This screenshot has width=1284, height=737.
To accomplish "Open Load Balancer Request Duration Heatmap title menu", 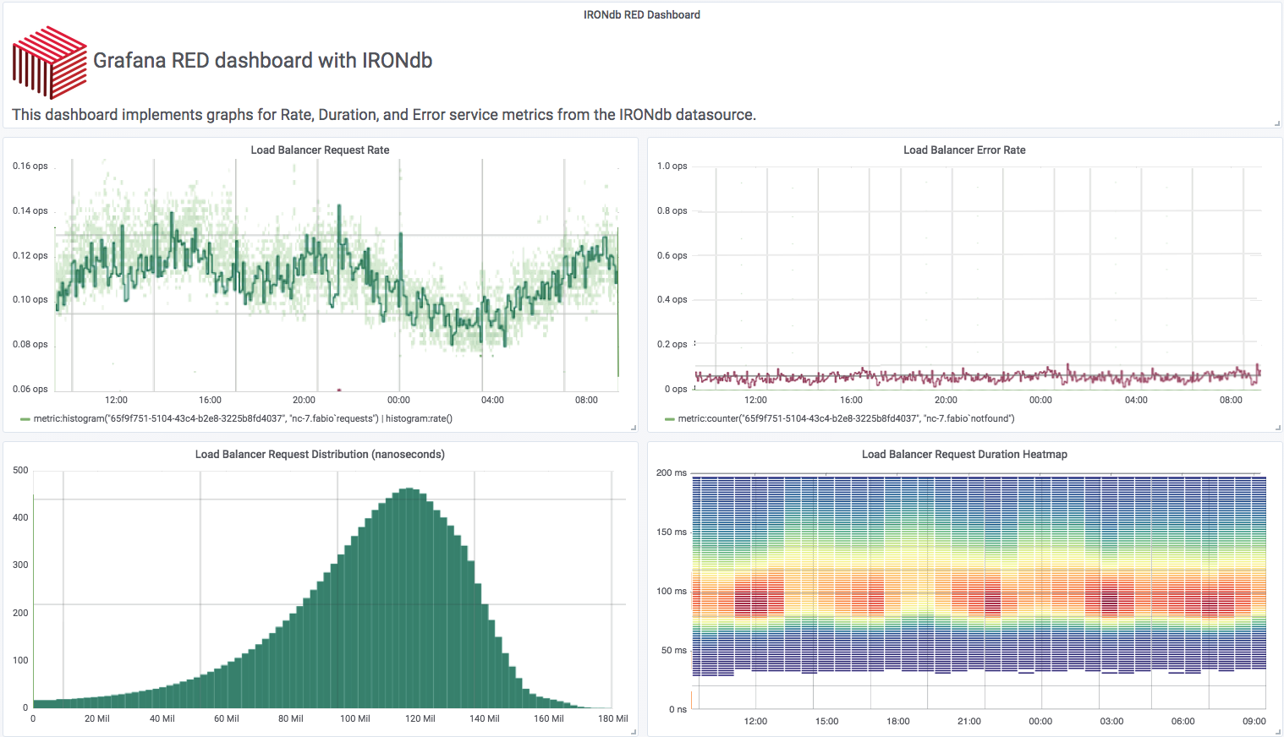I will tap(964, 454).
